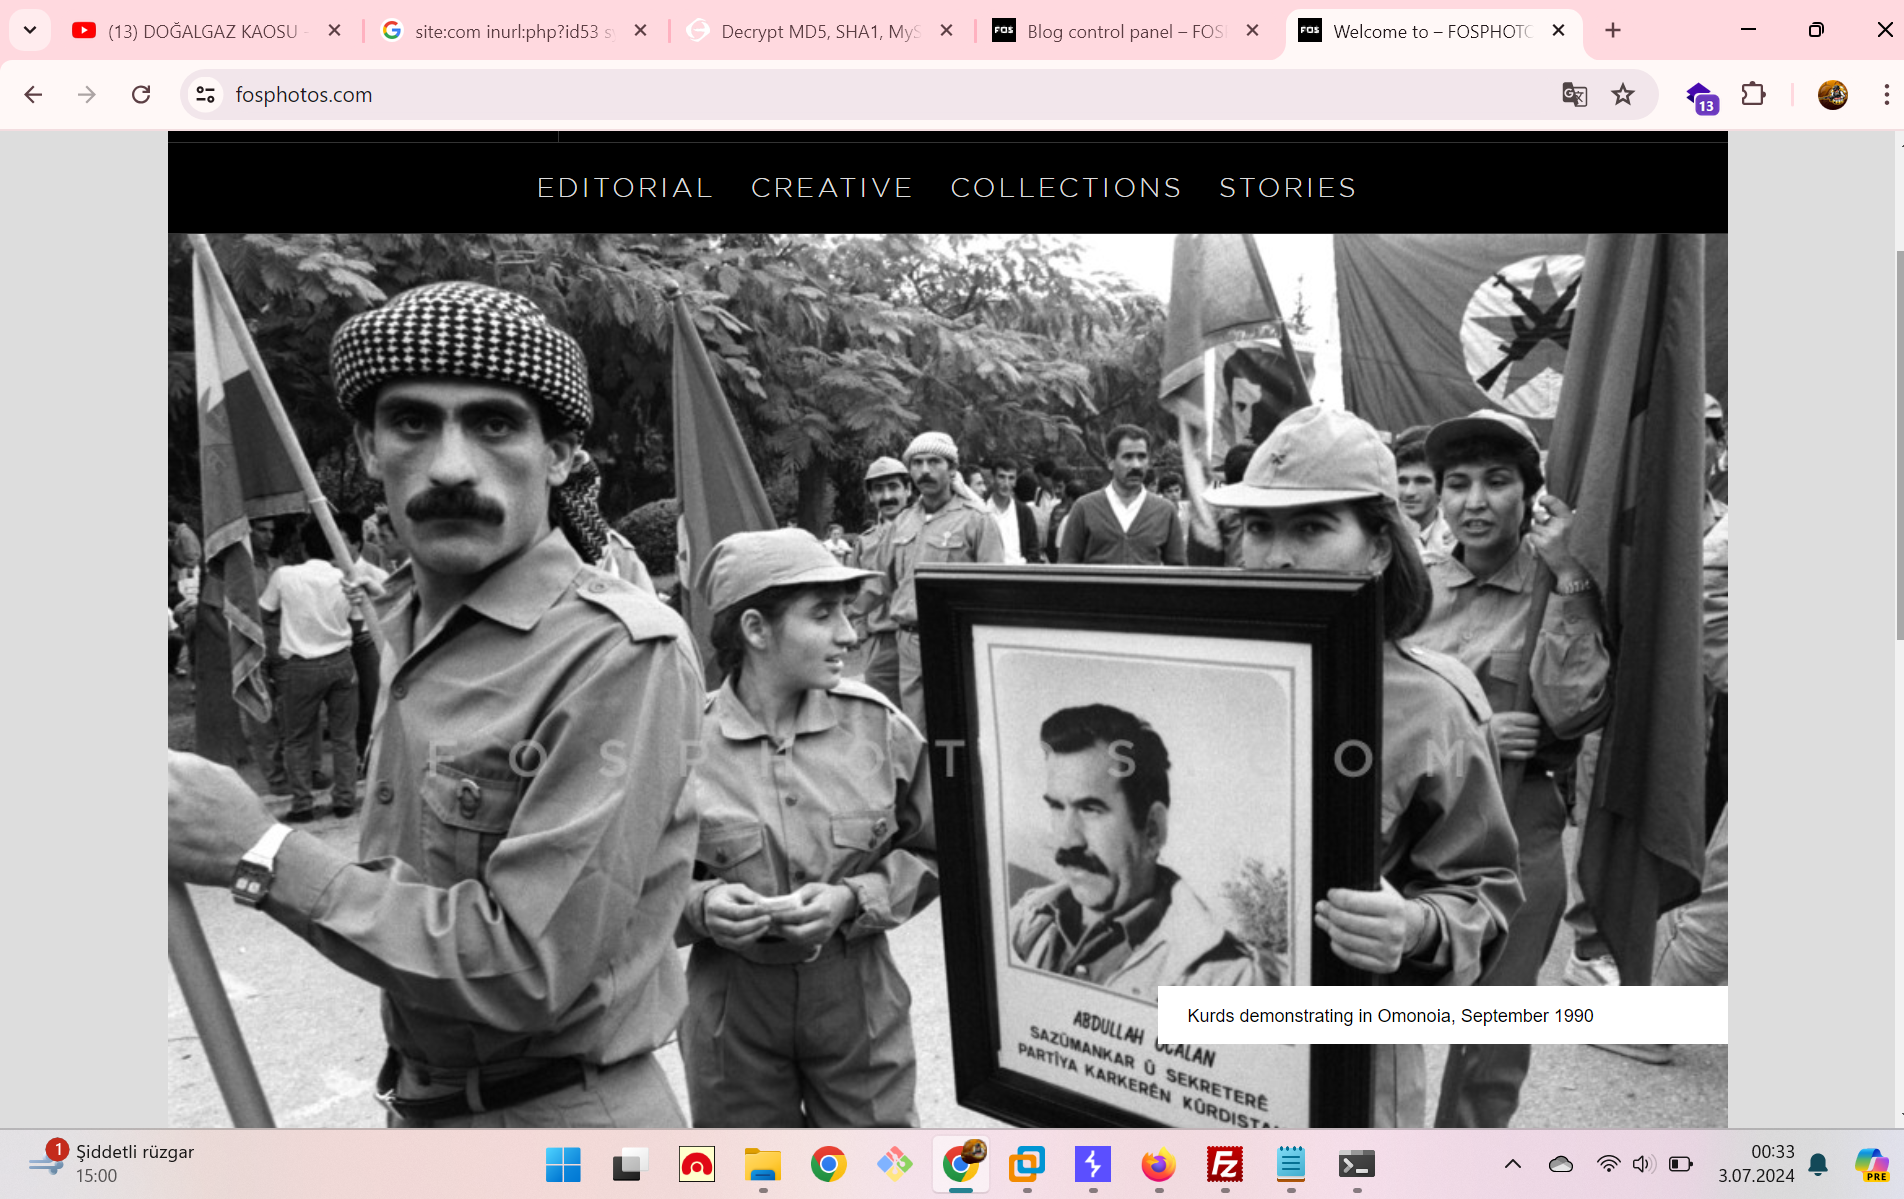The image size is (1904, 1199).
Task: Open the Chrome profile avatar
Action: point(1833,94)
